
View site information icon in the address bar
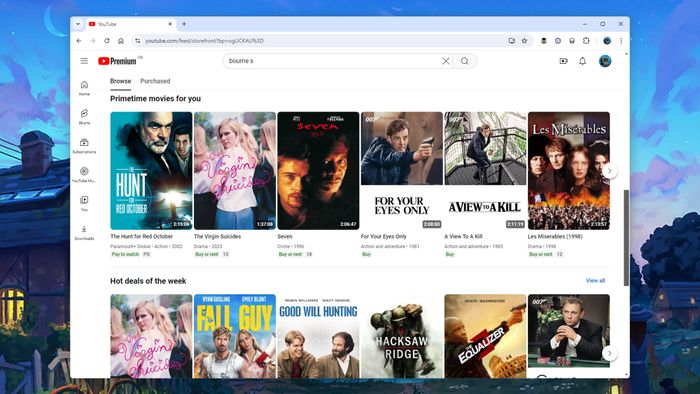click(x=138, y=41)
